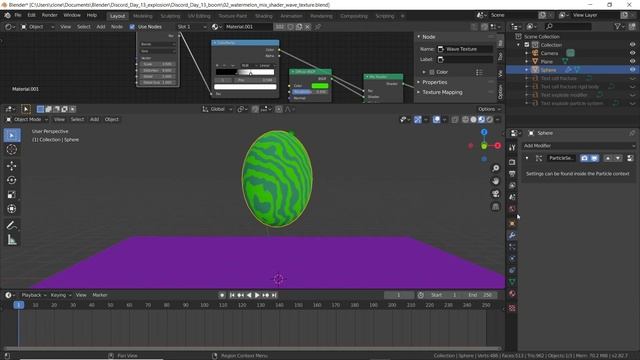Image resolution: width=640 pixels, height=360 pixels.
Task: Select the Scale tool
Action: pos(12,194)
